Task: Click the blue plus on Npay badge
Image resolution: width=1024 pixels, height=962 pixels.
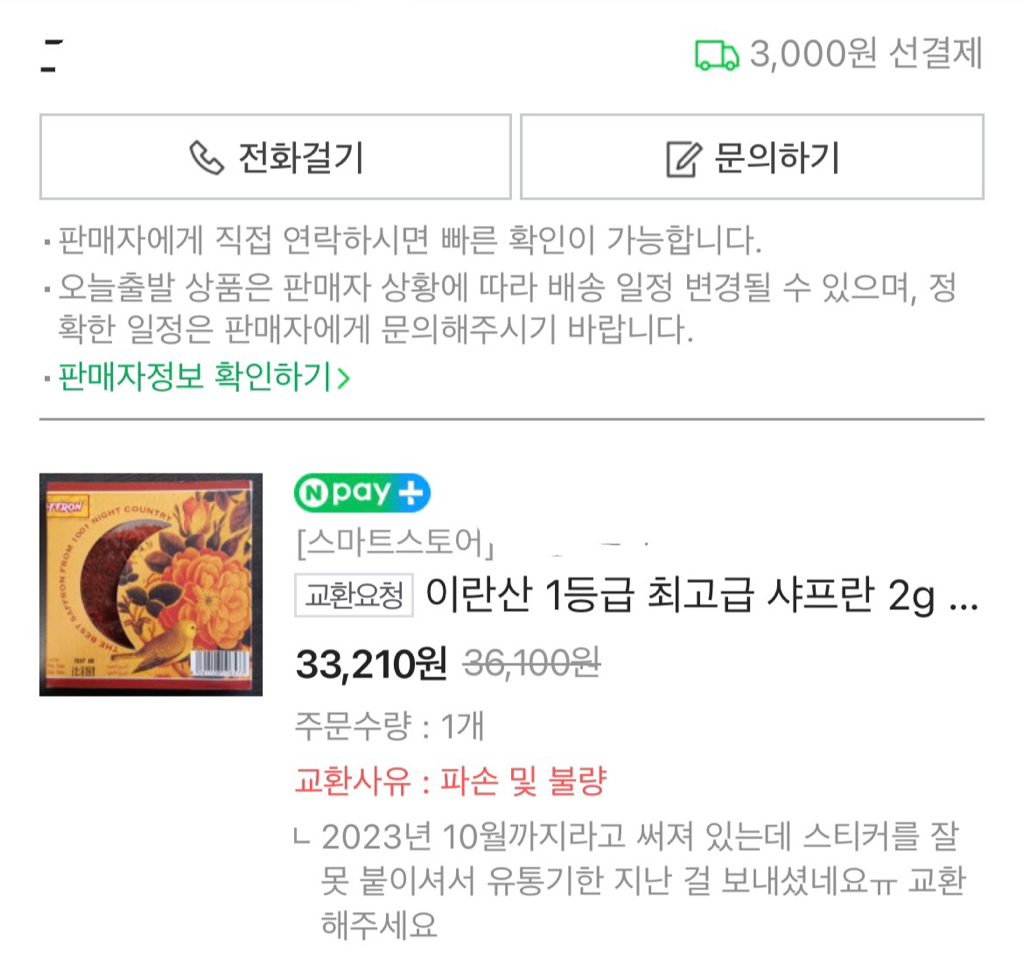Action: pos(411,492)
